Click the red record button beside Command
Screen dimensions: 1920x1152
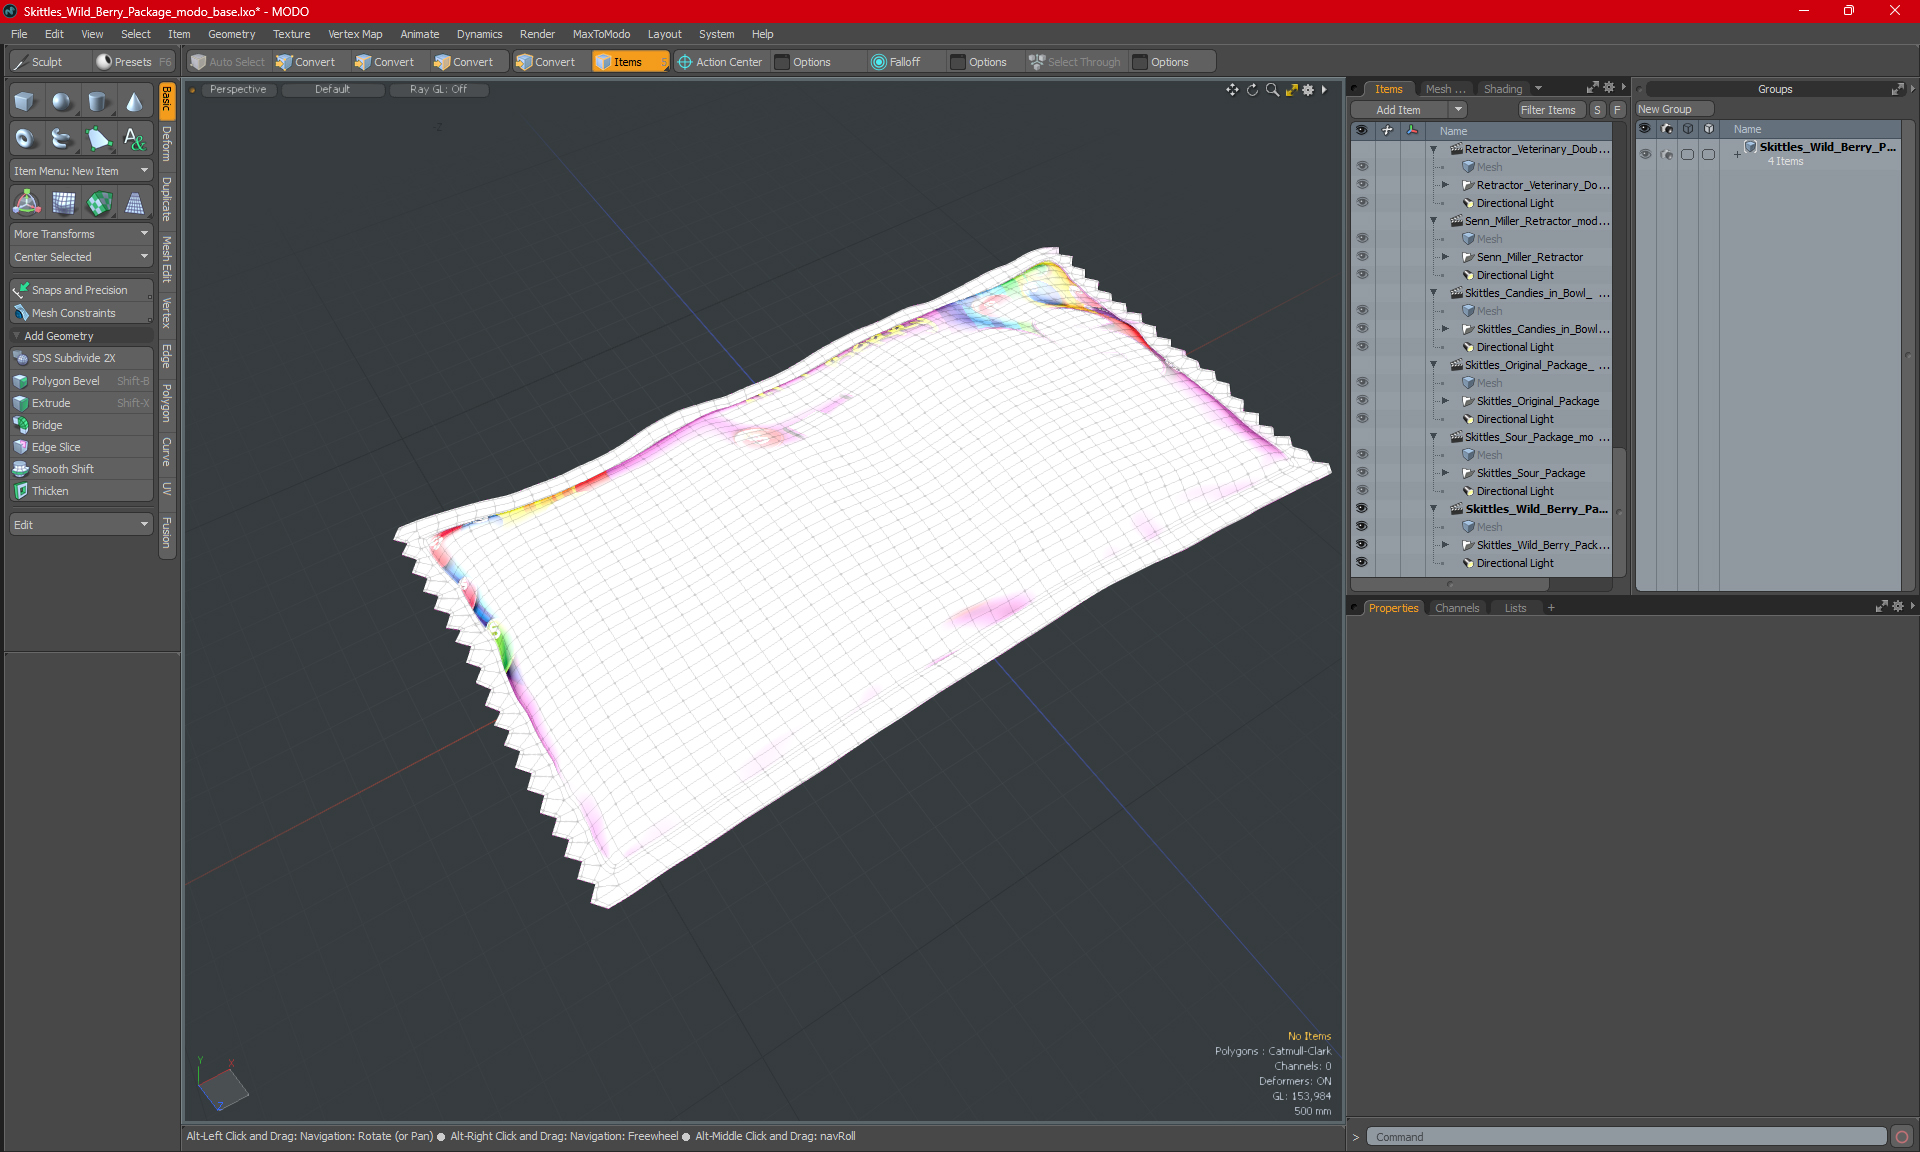[x=1902, y=1137]
